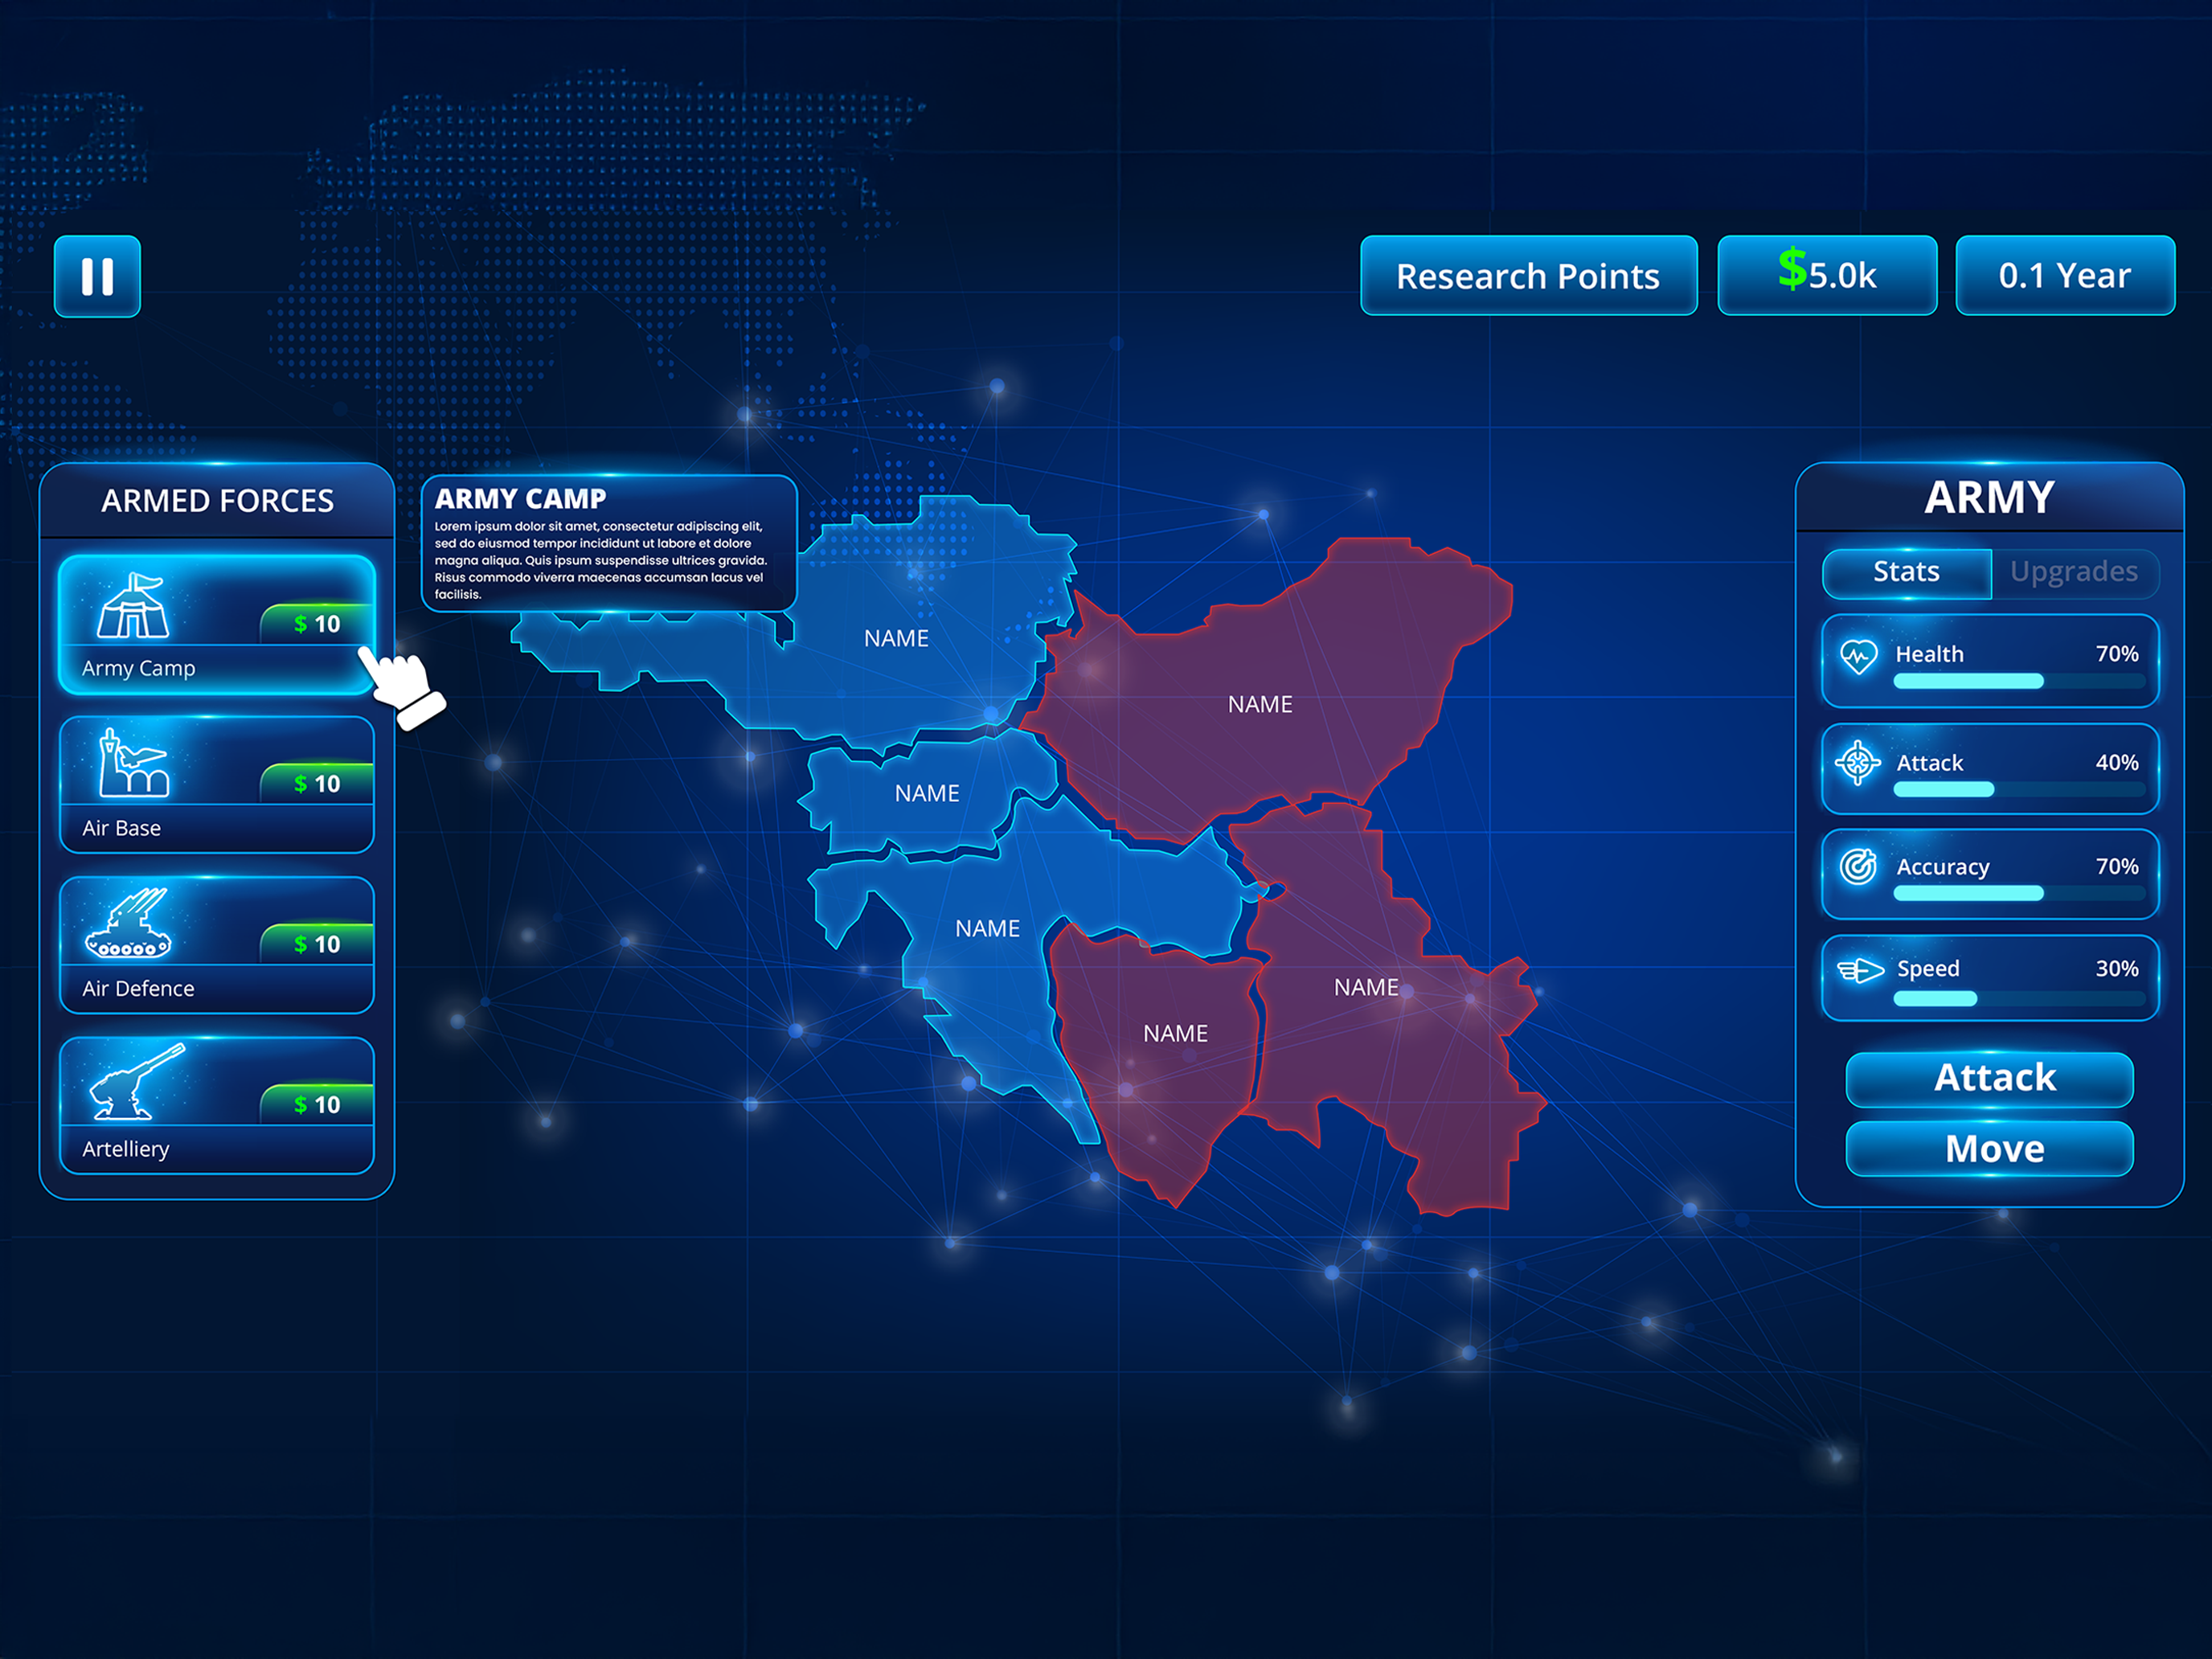The height and width of the screenshot is (1659, 2212).
Task: Click the ARMY panel header
Action: (1989, 497)
